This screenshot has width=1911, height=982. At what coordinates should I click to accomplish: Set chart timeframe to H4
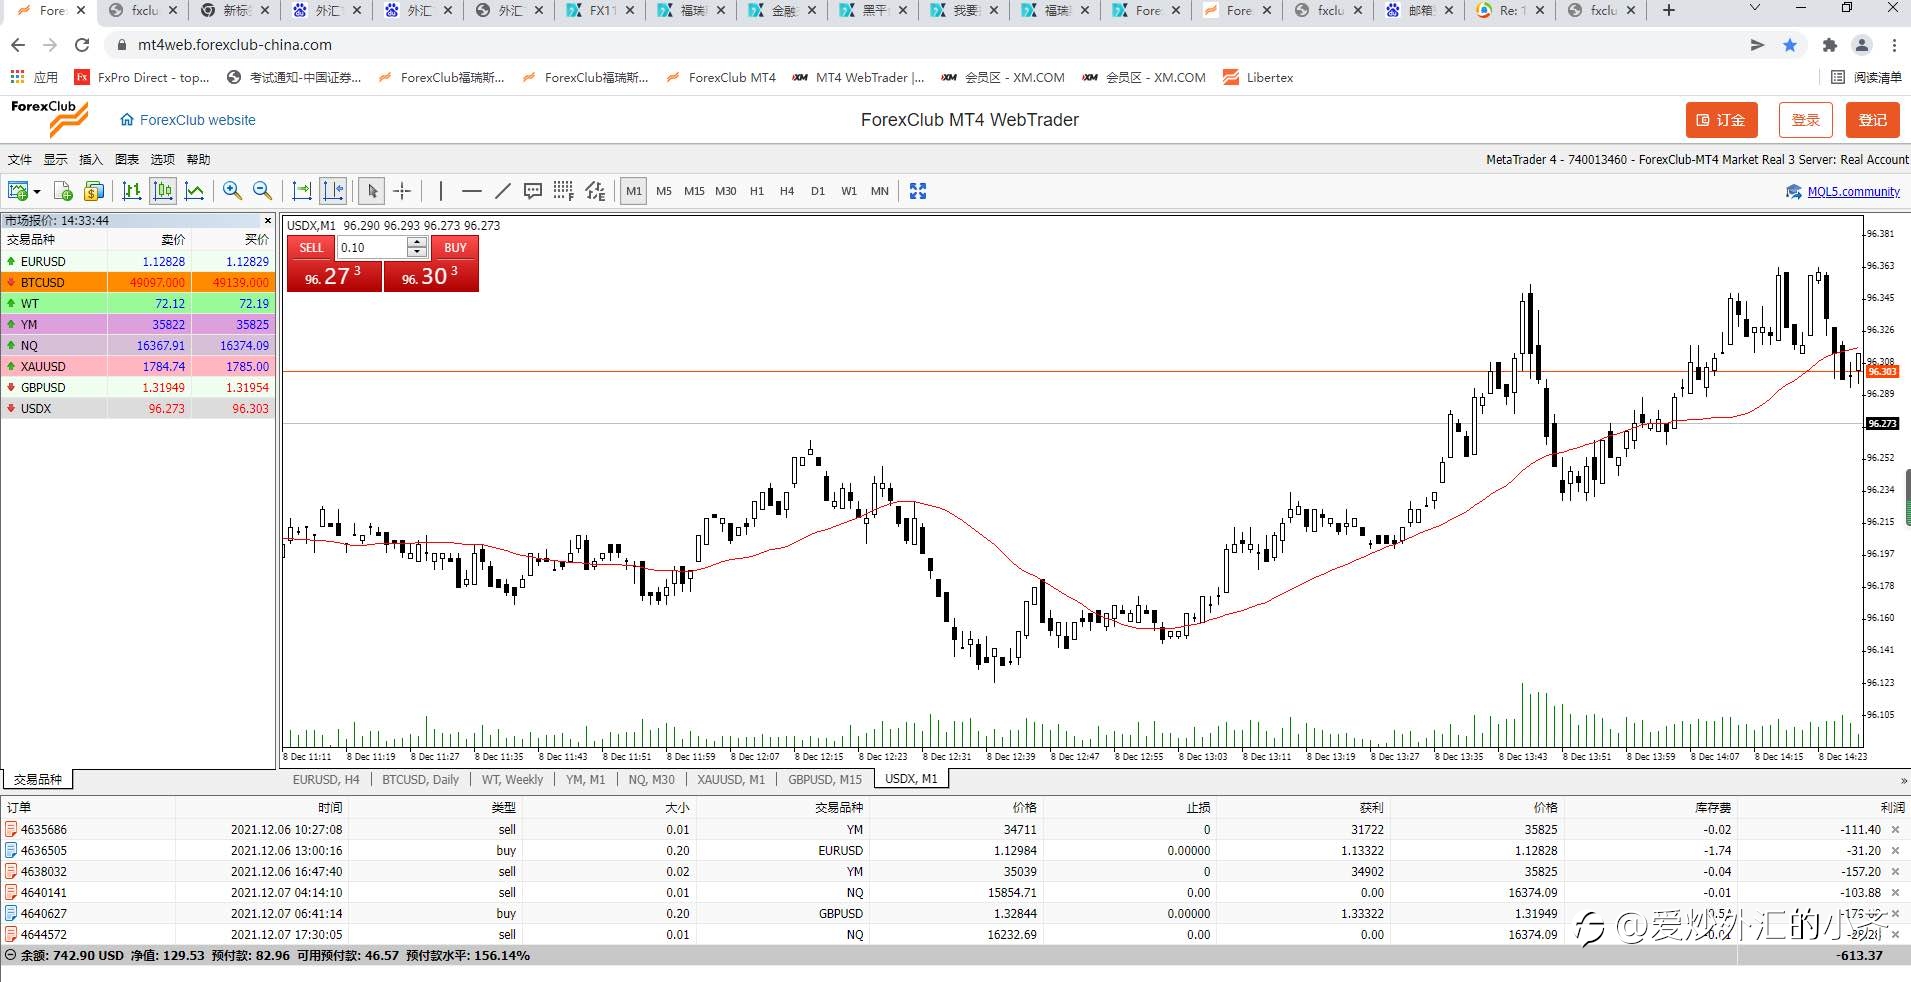[787, 191]
